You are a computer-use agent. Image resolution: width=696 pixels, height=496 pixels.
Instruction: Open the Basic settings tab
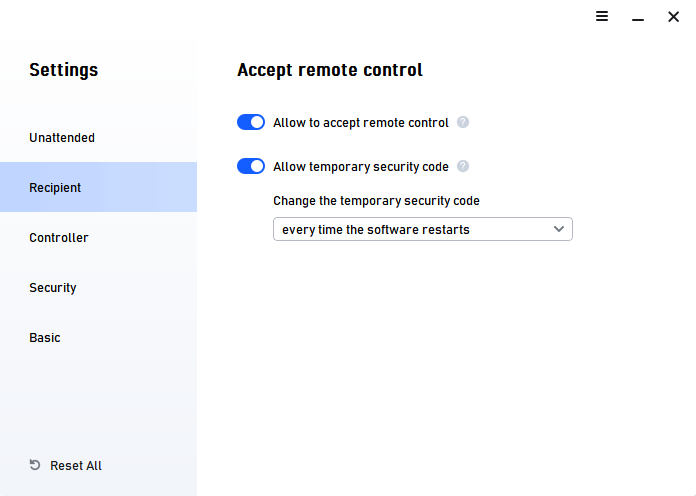pyautogui.click(x=45, y=338)
